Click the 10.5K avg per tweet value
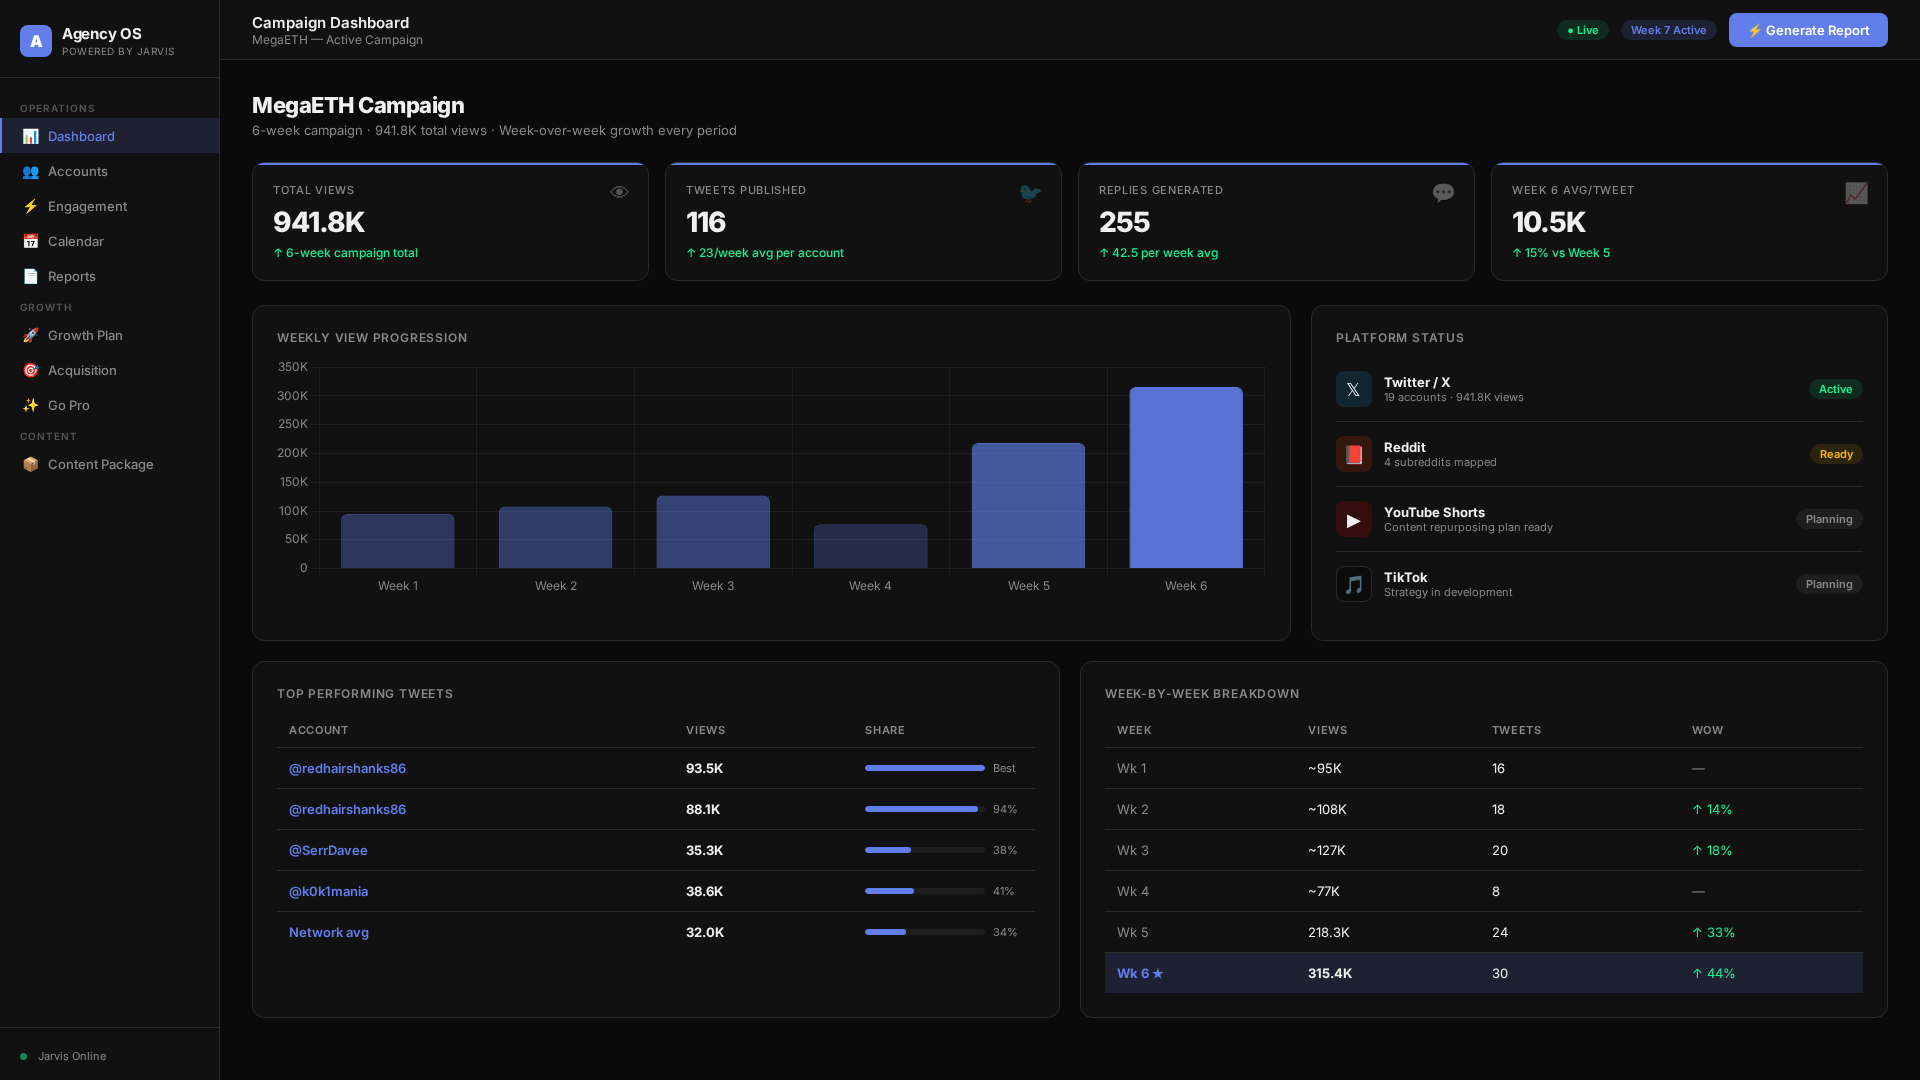Screen dimensions: 1920x1080 tap(1549, 222)
